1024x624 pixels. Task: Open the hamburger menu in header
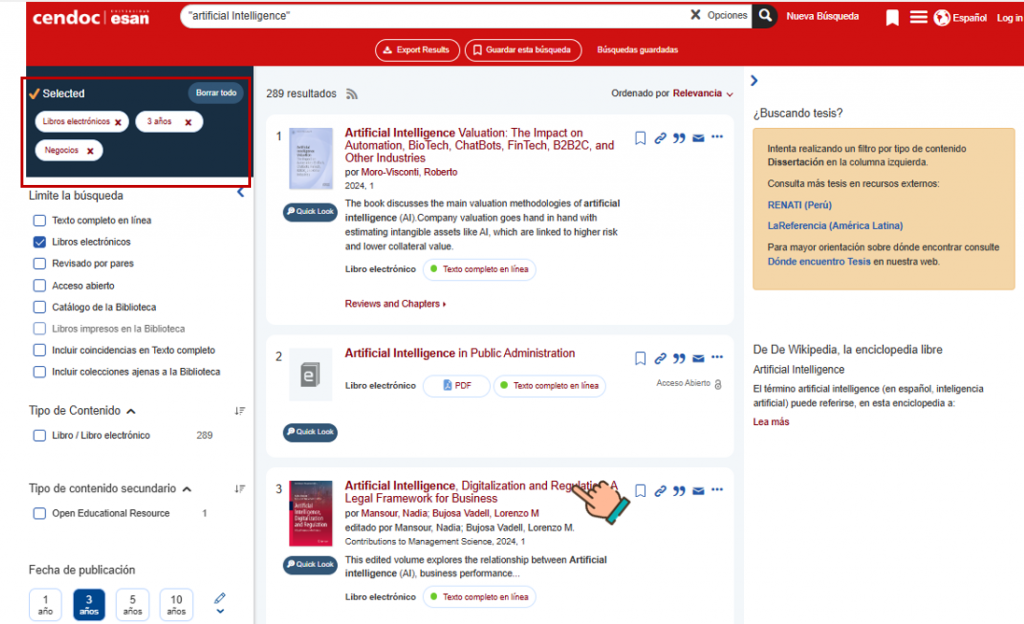coord(918,17)
